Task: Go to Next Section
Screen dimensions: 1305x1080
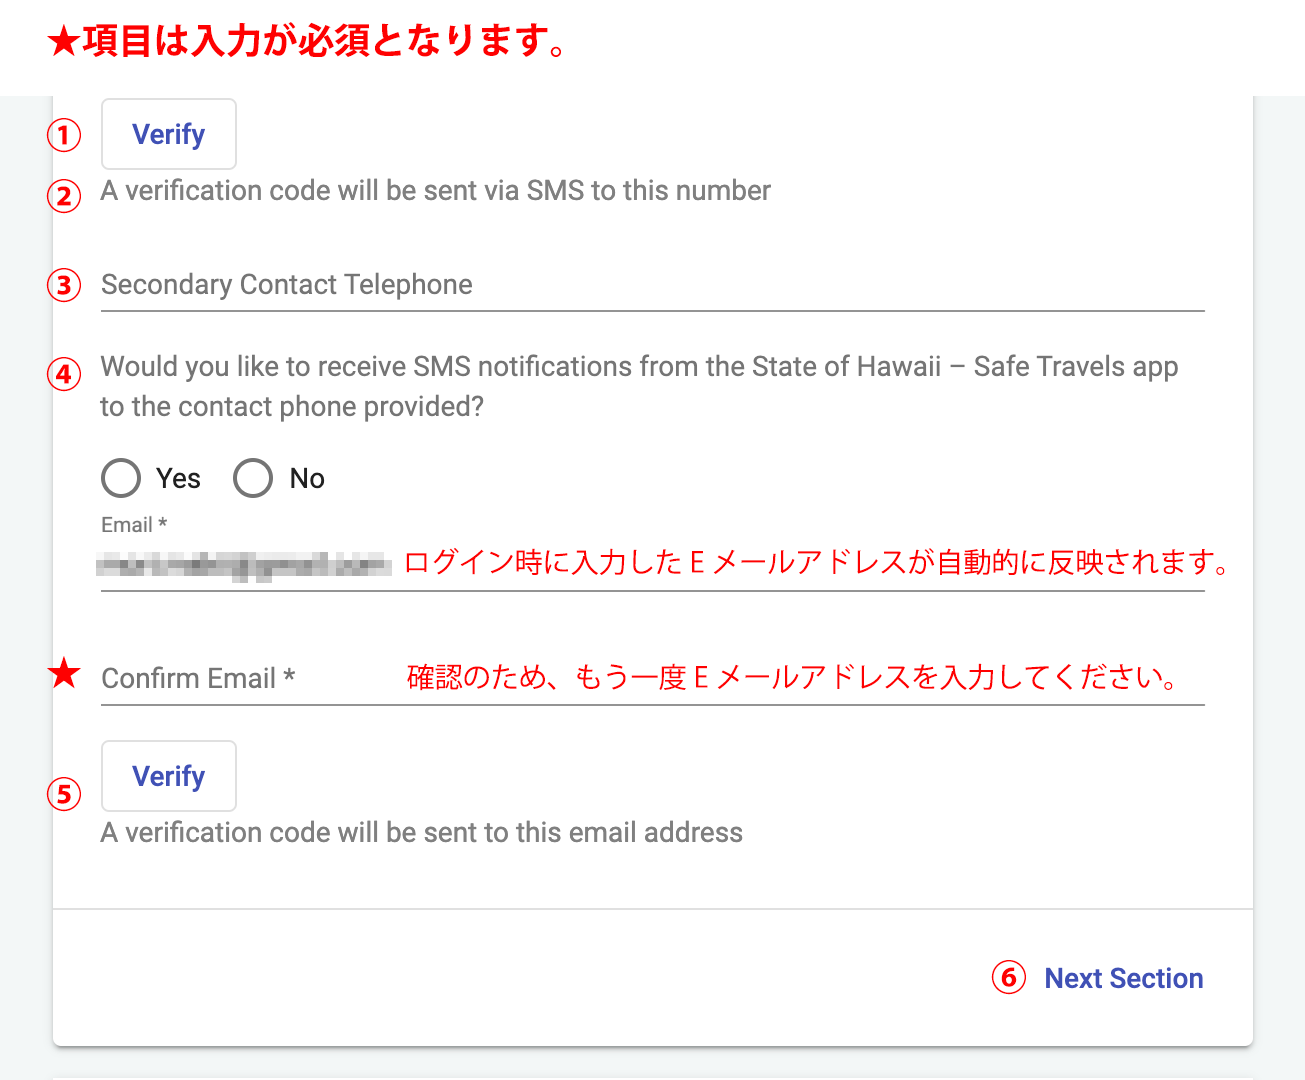Action: click(1123, 978)
